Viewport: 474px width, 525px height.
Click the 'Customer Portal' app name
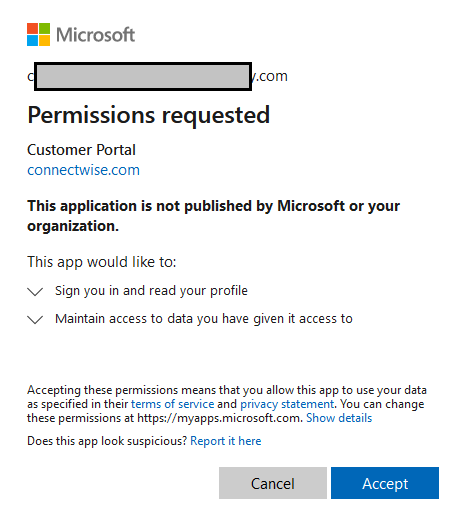click(81, 150)
